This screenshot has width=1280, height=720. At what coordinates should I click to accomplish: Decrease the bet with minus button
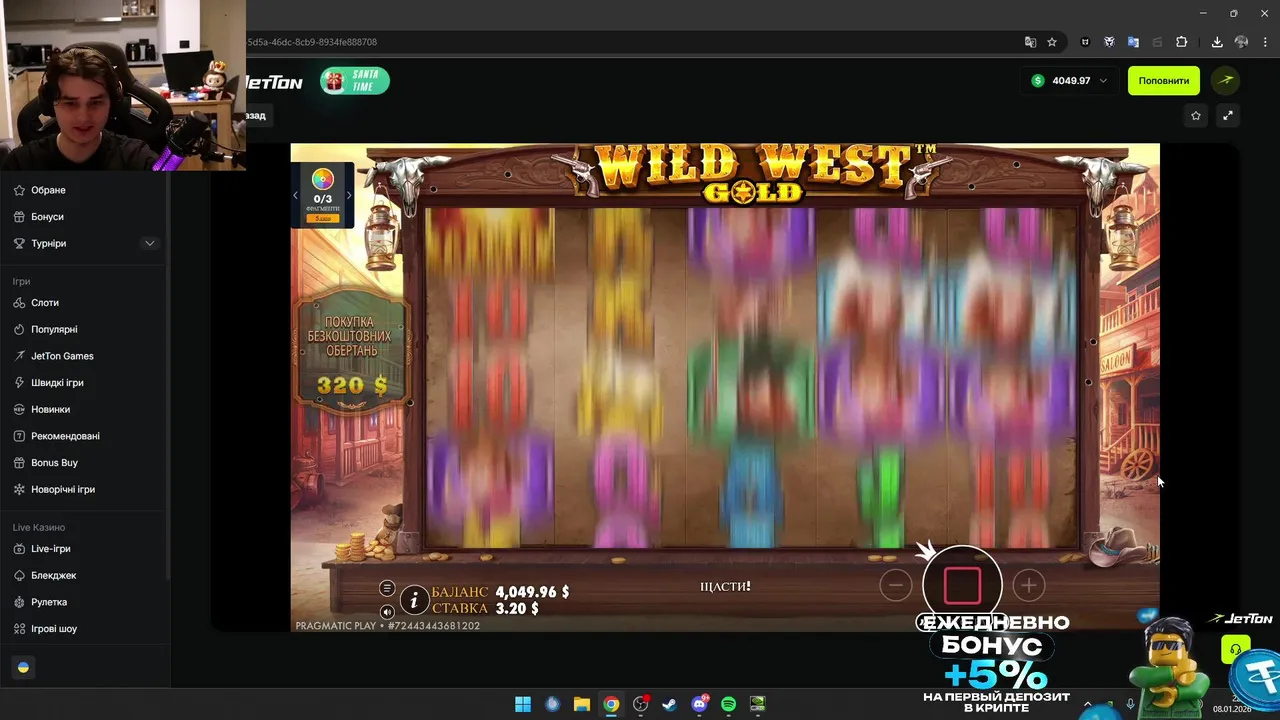(896, 586)
